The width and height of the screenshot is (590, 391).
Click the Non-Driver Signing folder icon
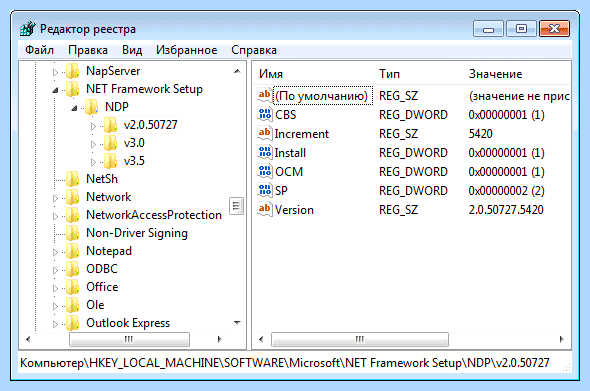click(x=72, y=233)
